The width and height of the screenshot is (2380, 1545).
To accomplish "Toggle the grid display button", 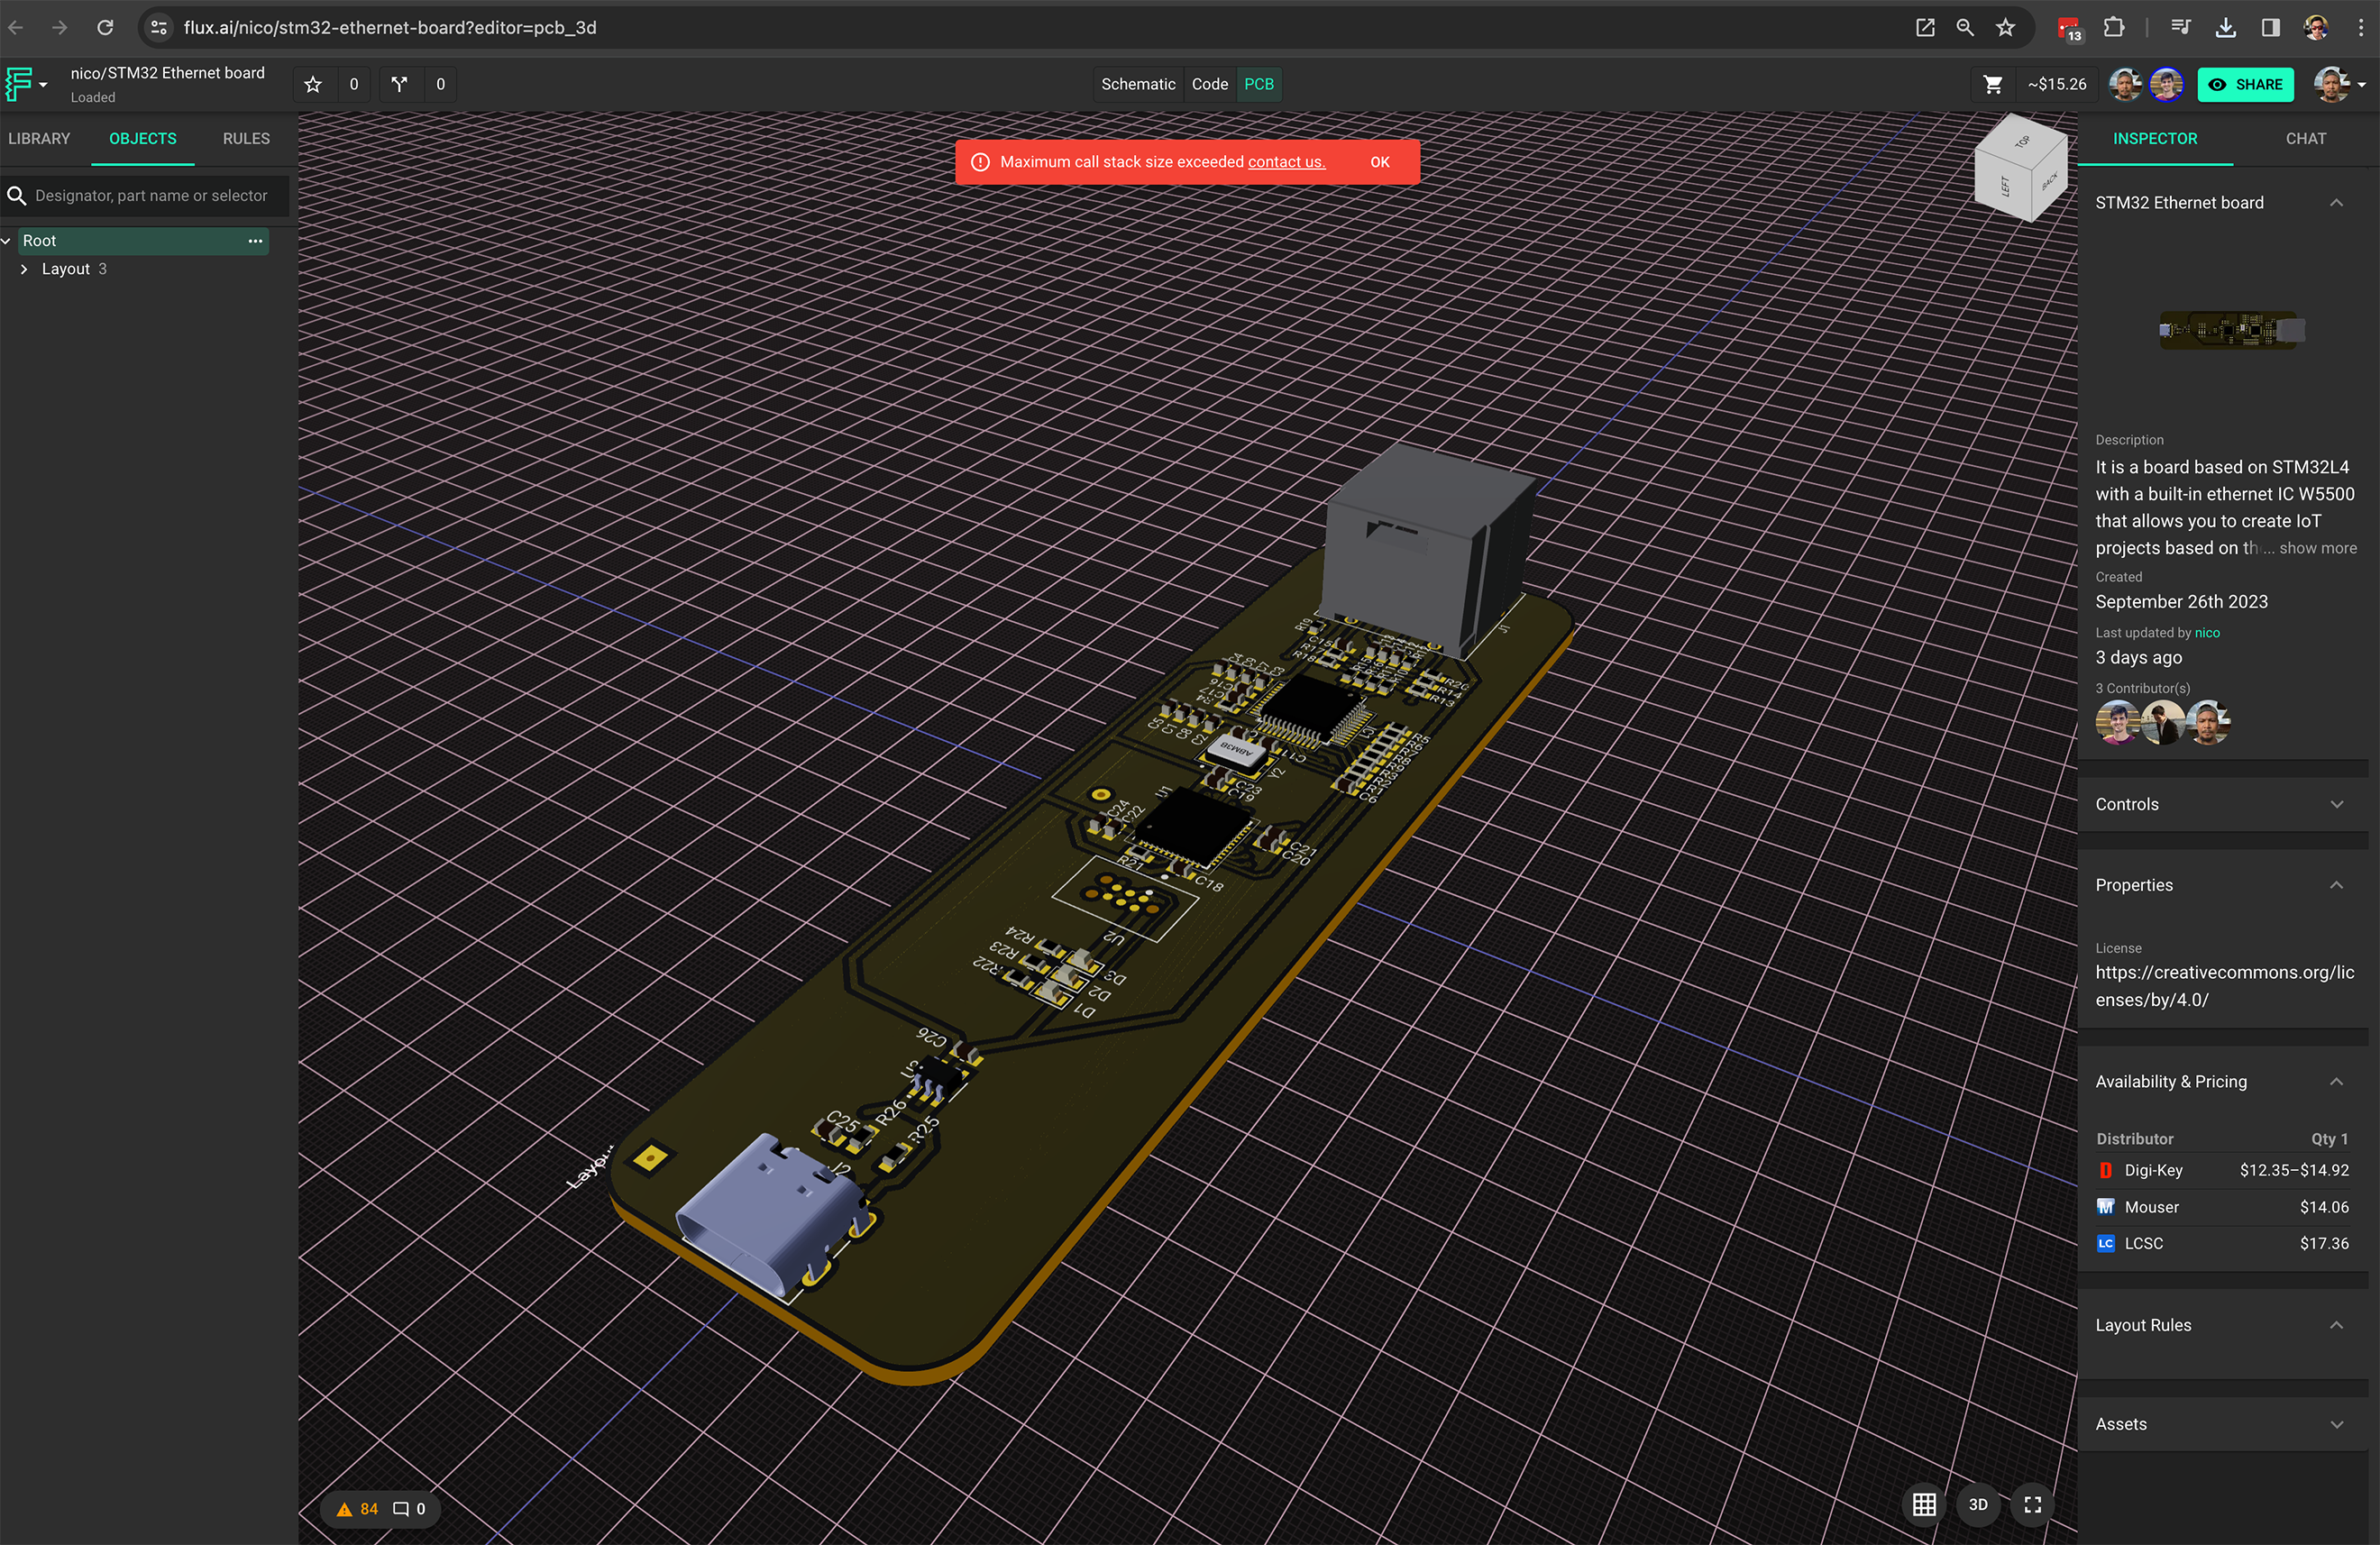I will [1924, 1505].
